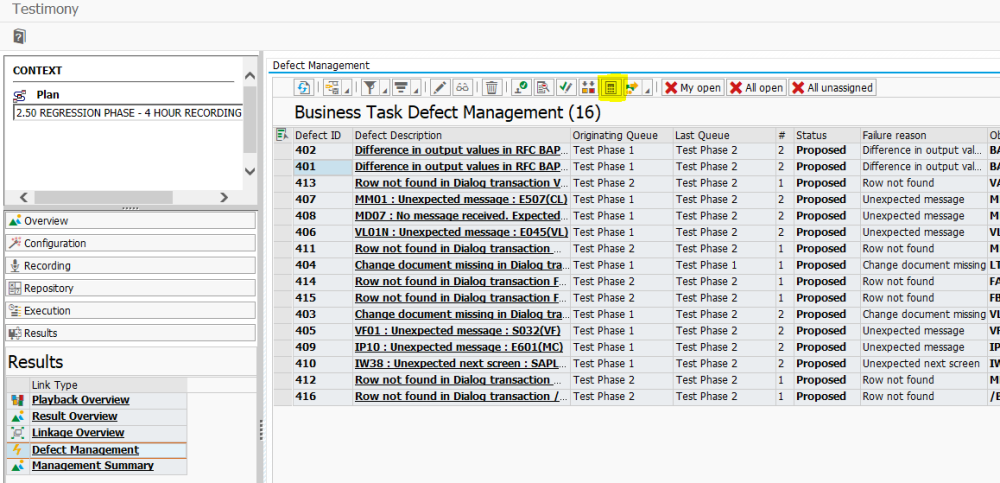Screen dimensions: 1000x483
Task: Click the select-all icon at table header corner
Action: tap(281, 135)
